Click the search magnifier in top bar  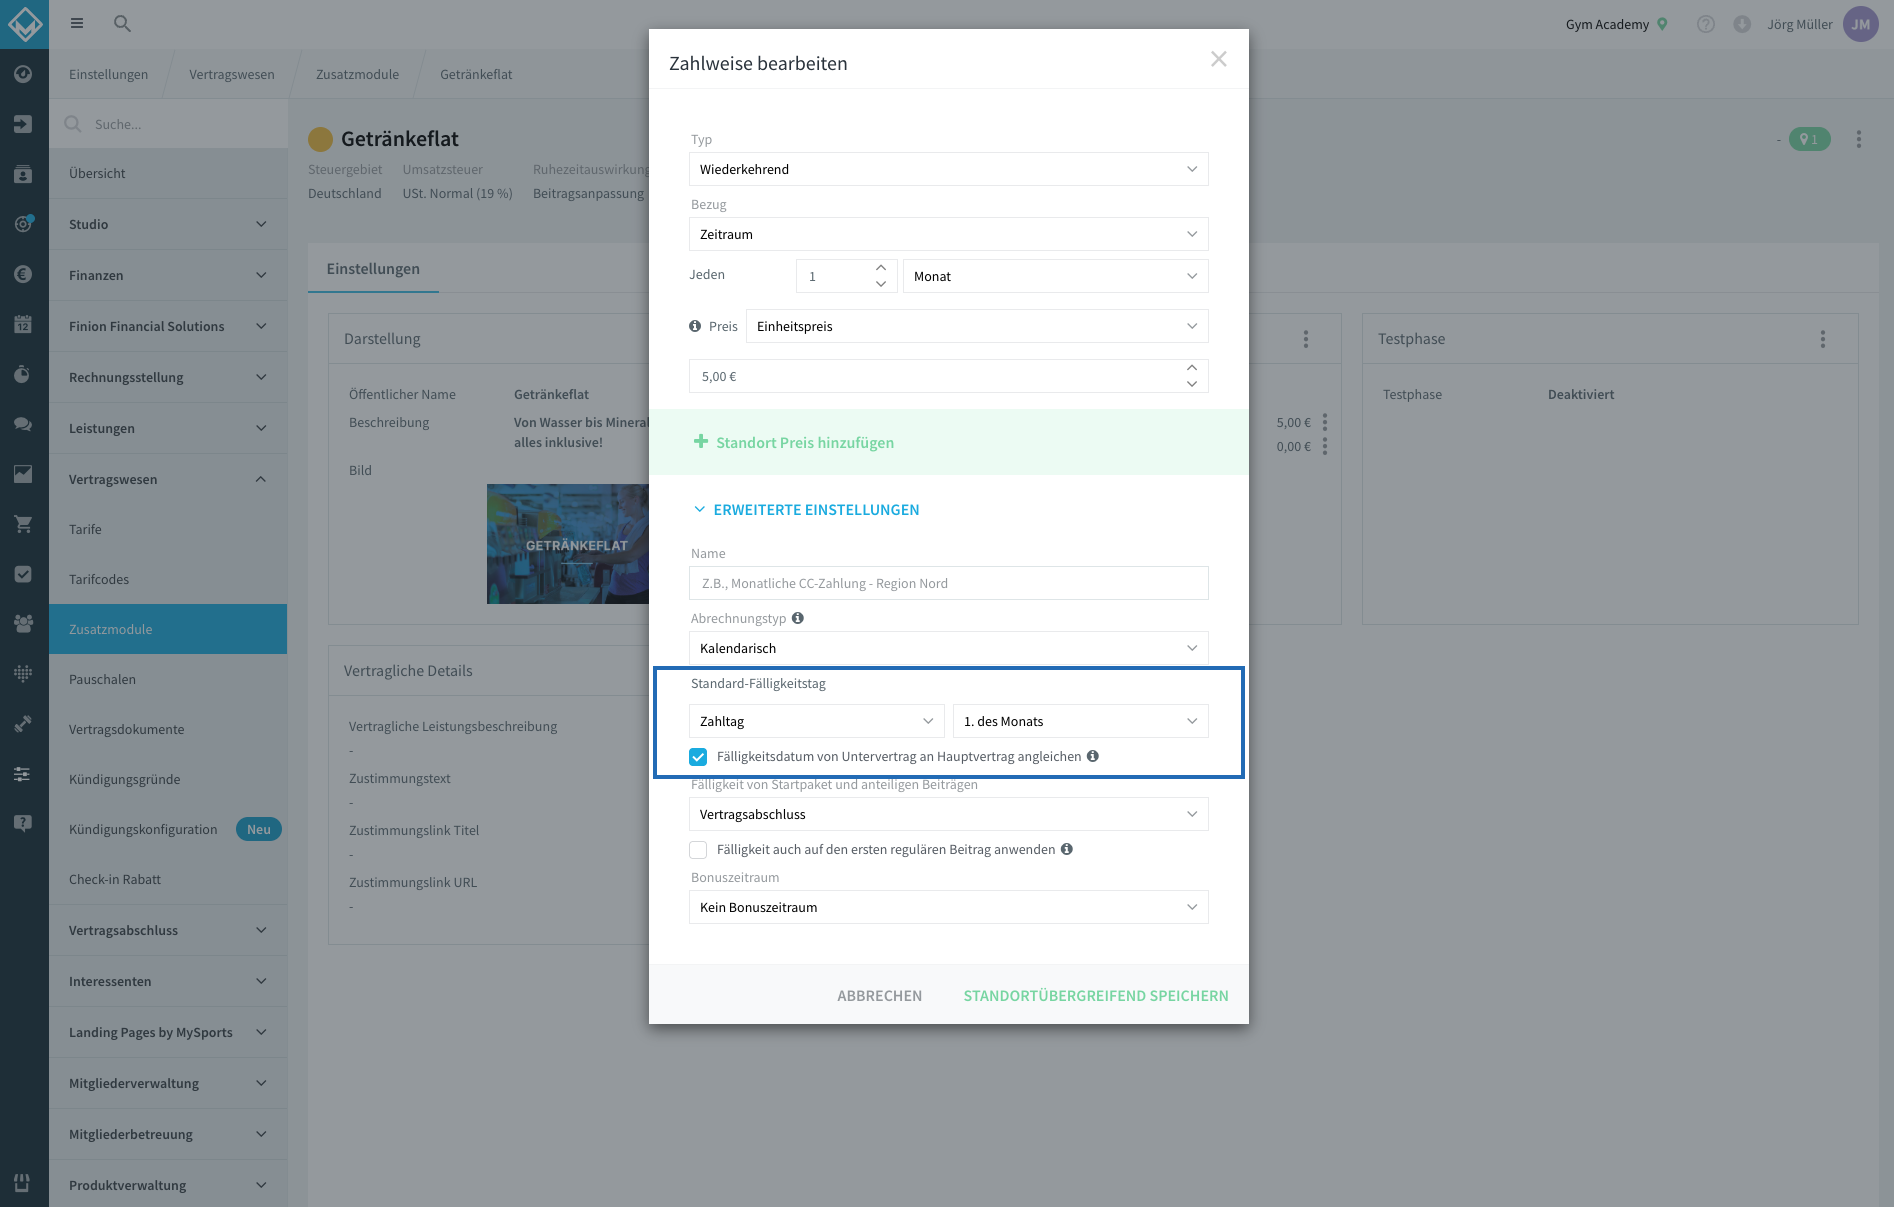(122, 23)
